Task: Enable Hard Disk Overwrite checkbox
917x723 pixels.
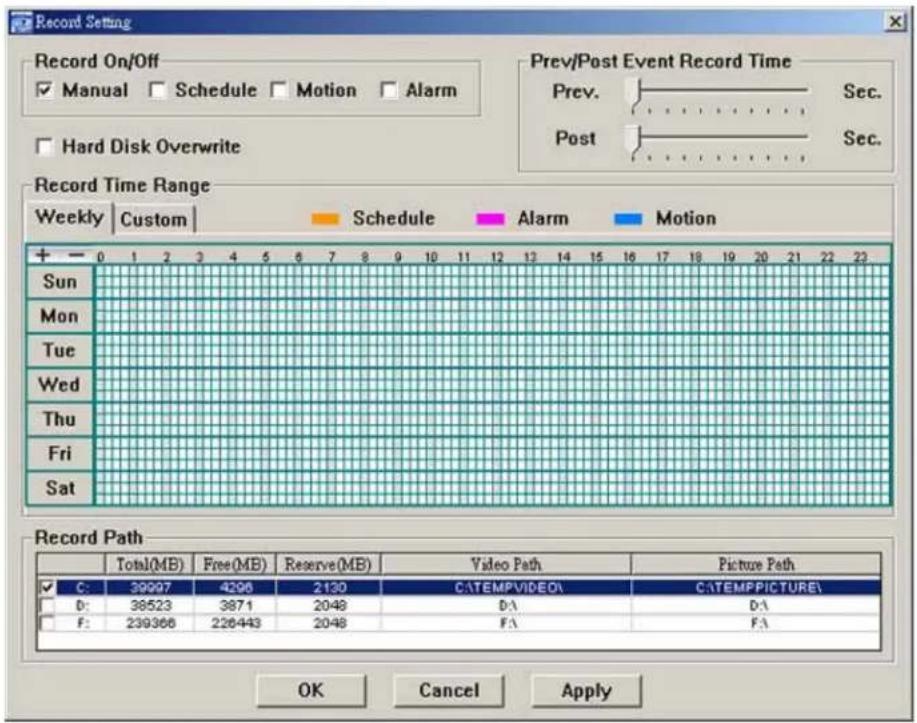Action: coord(44,146)
